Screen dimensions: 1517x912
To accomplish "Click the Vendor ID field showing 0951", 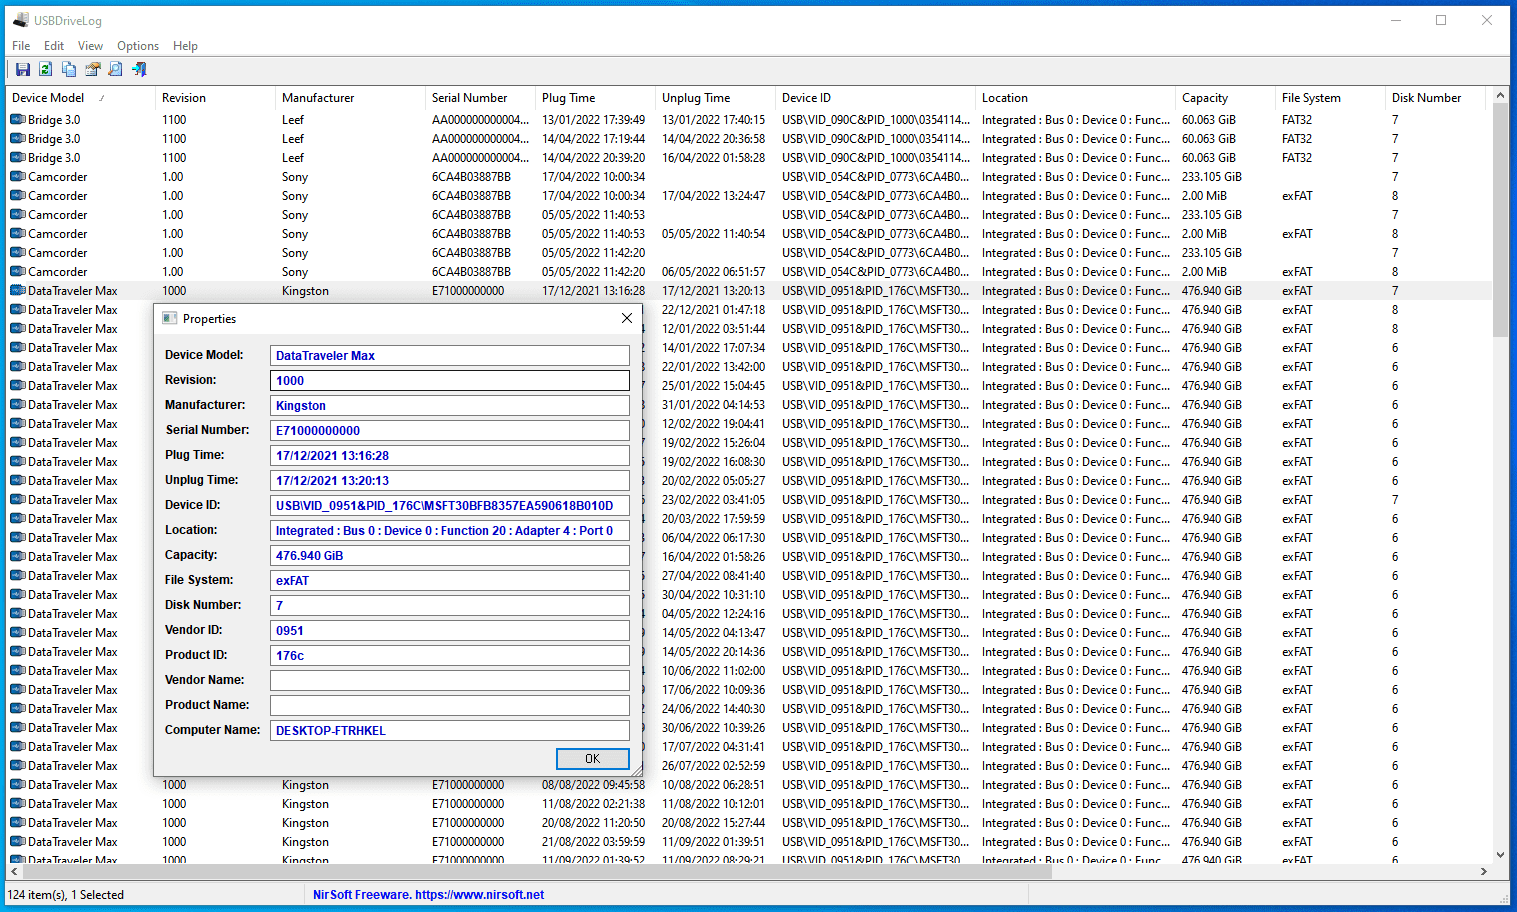I will point(450,631).
